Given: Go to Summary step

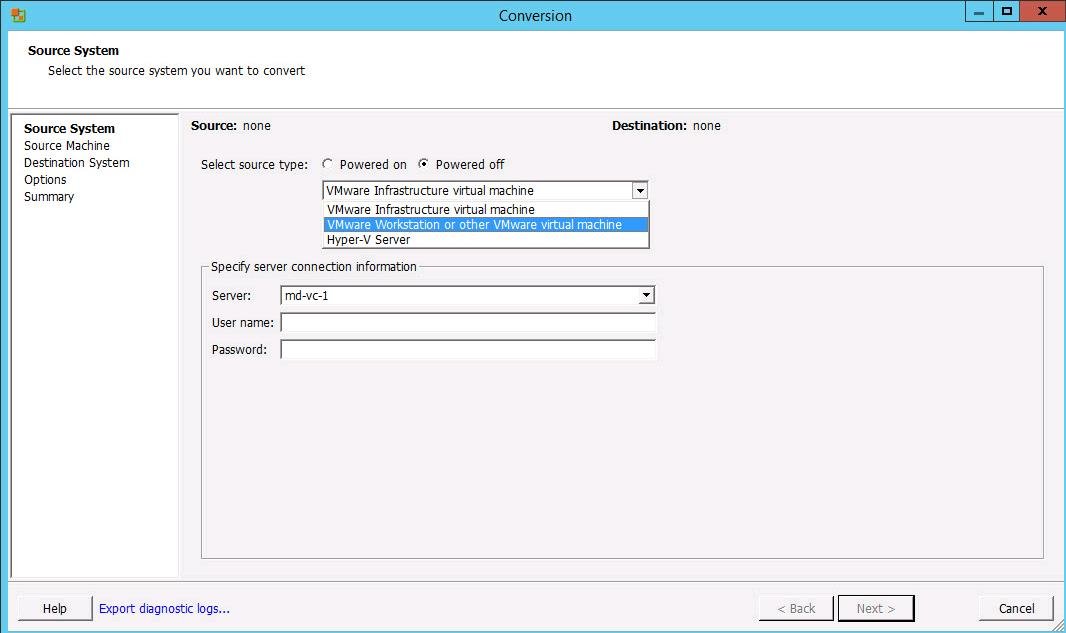Looking at the screenshot, I should (49, 196).
